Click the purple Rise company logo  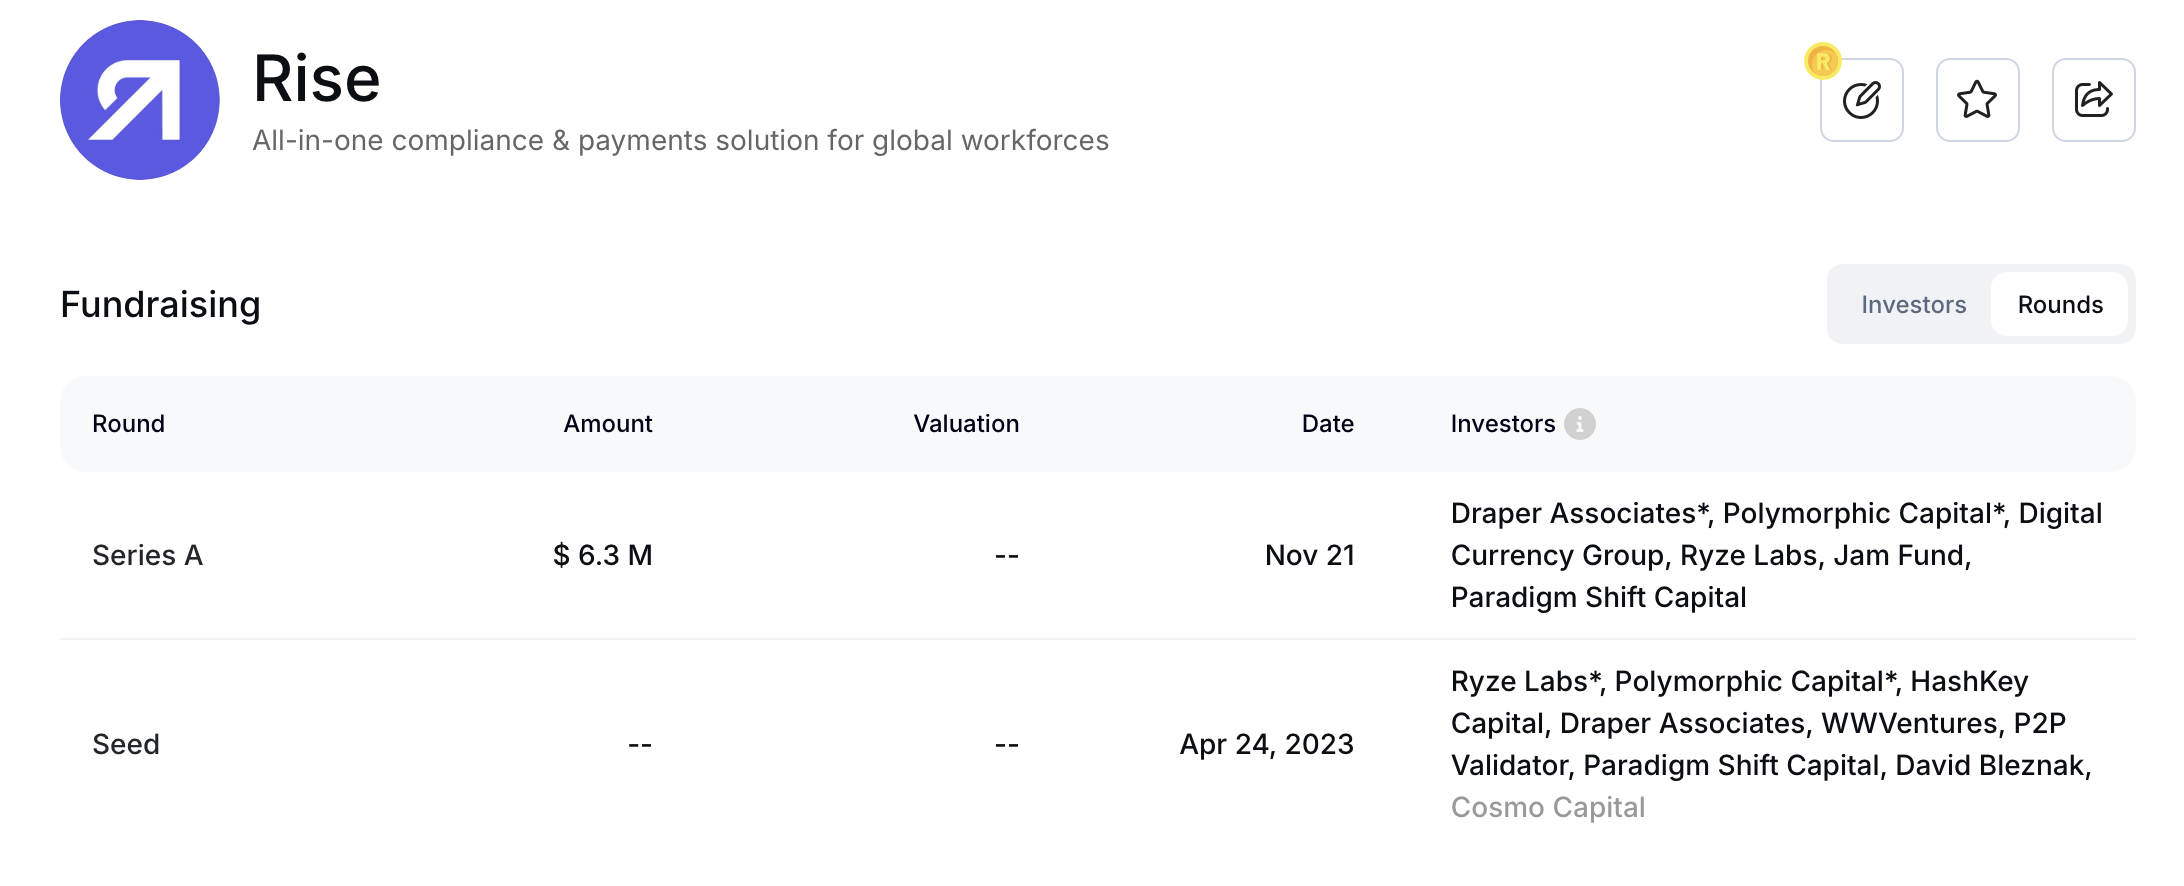[x=141, y=96]
